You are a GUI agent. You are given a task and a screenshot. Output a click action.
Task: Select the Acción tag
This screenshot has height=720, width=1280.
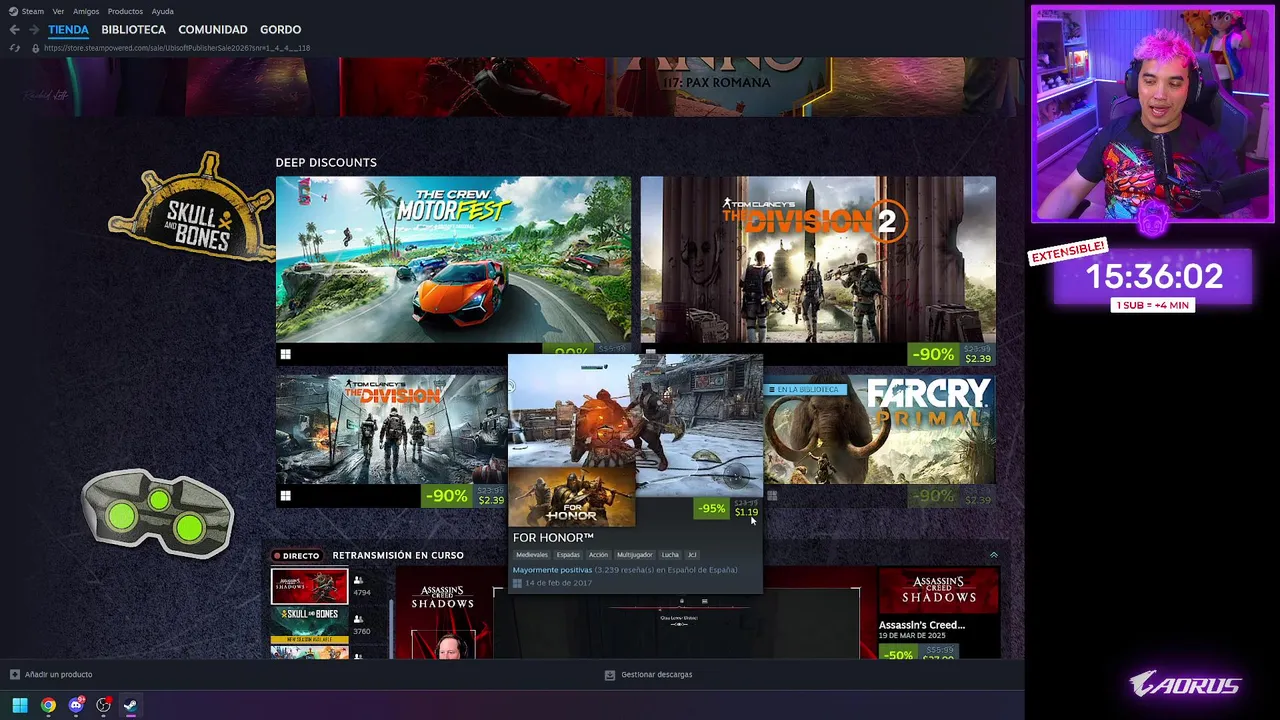598,555
